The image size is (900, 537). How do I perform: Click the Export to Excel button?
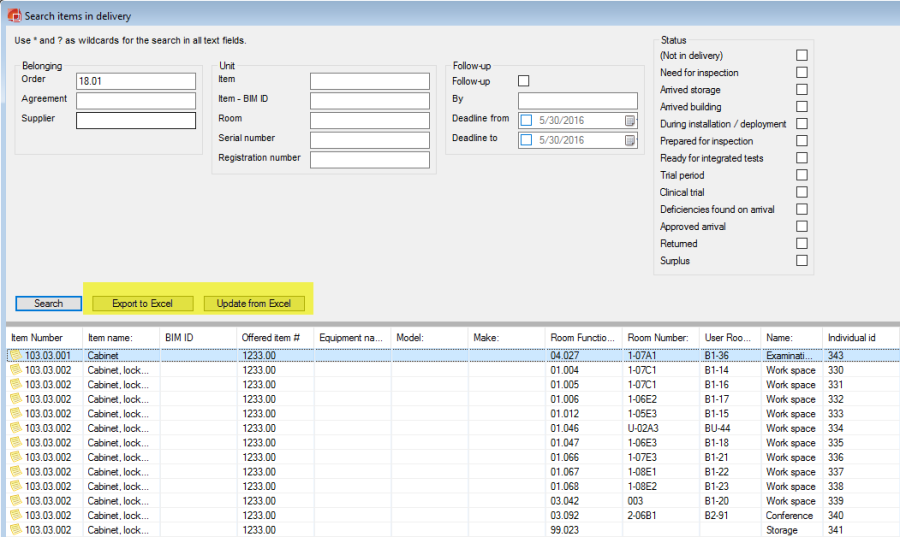142,303
